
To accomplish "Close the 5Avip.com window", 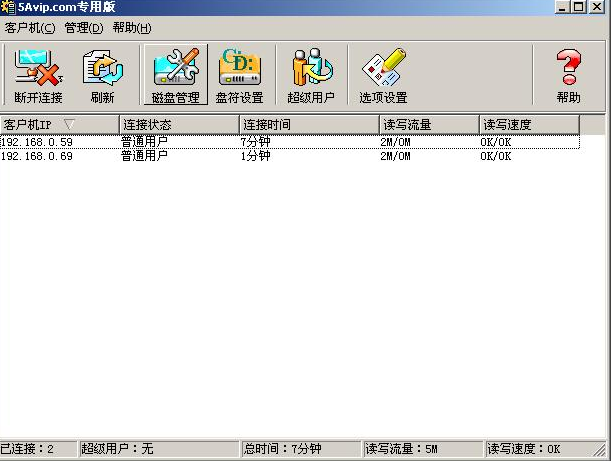I will click(597, 7).
